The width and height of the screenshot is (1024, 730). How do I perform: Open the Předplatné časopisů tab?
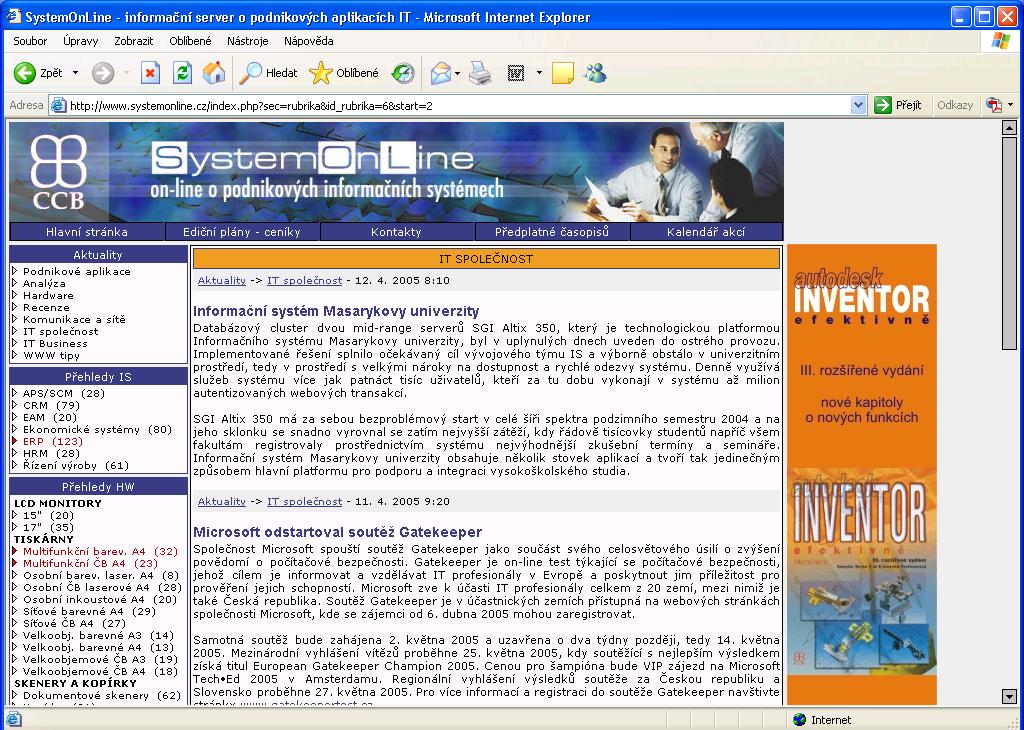point(552,232)
